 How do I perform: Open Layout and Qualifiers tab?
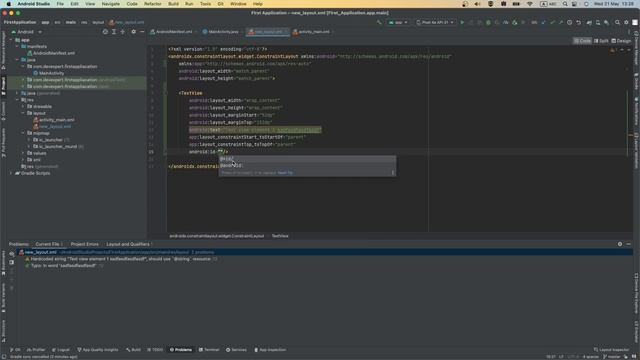point(128,244)
